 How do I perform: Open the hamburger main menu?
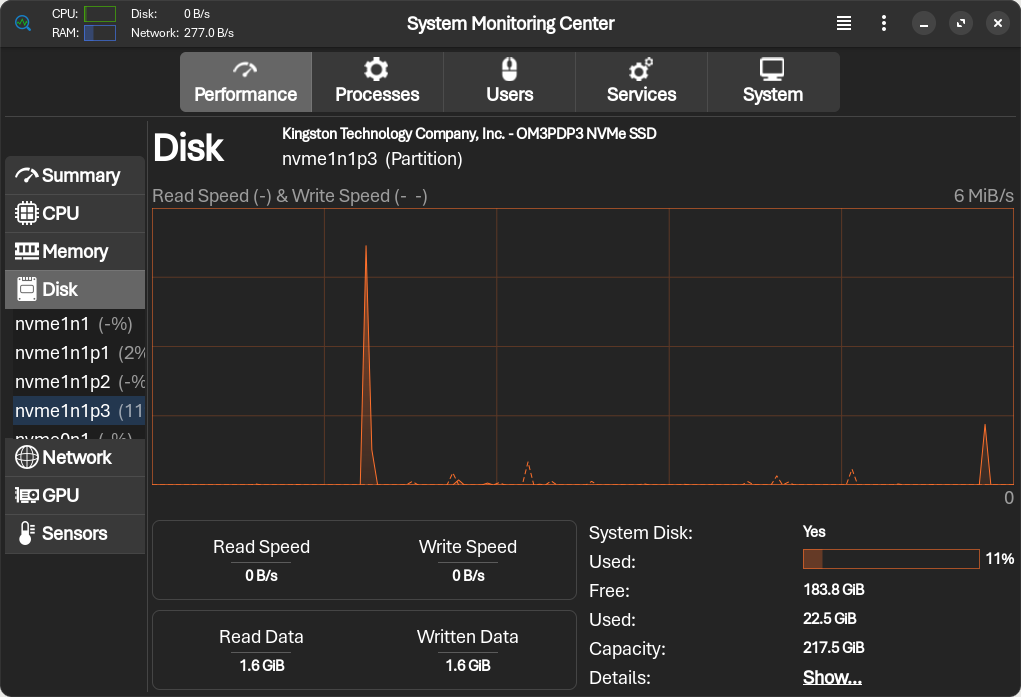click(x=844, y=23)
